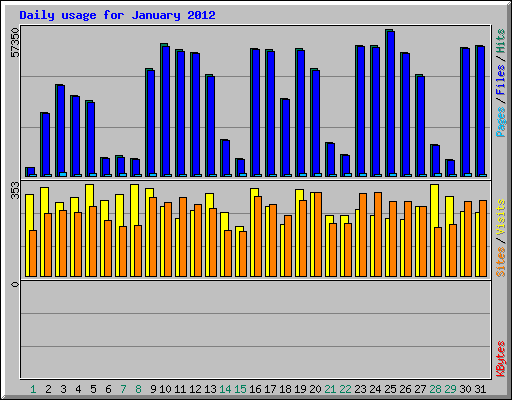Click the 'Sites' legend label
The width and height of the screenshot is (512, 400).
(500, 262)
